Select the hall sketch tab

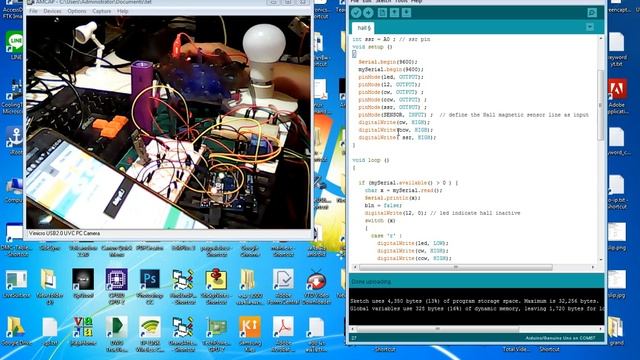[x=364, y=28]
